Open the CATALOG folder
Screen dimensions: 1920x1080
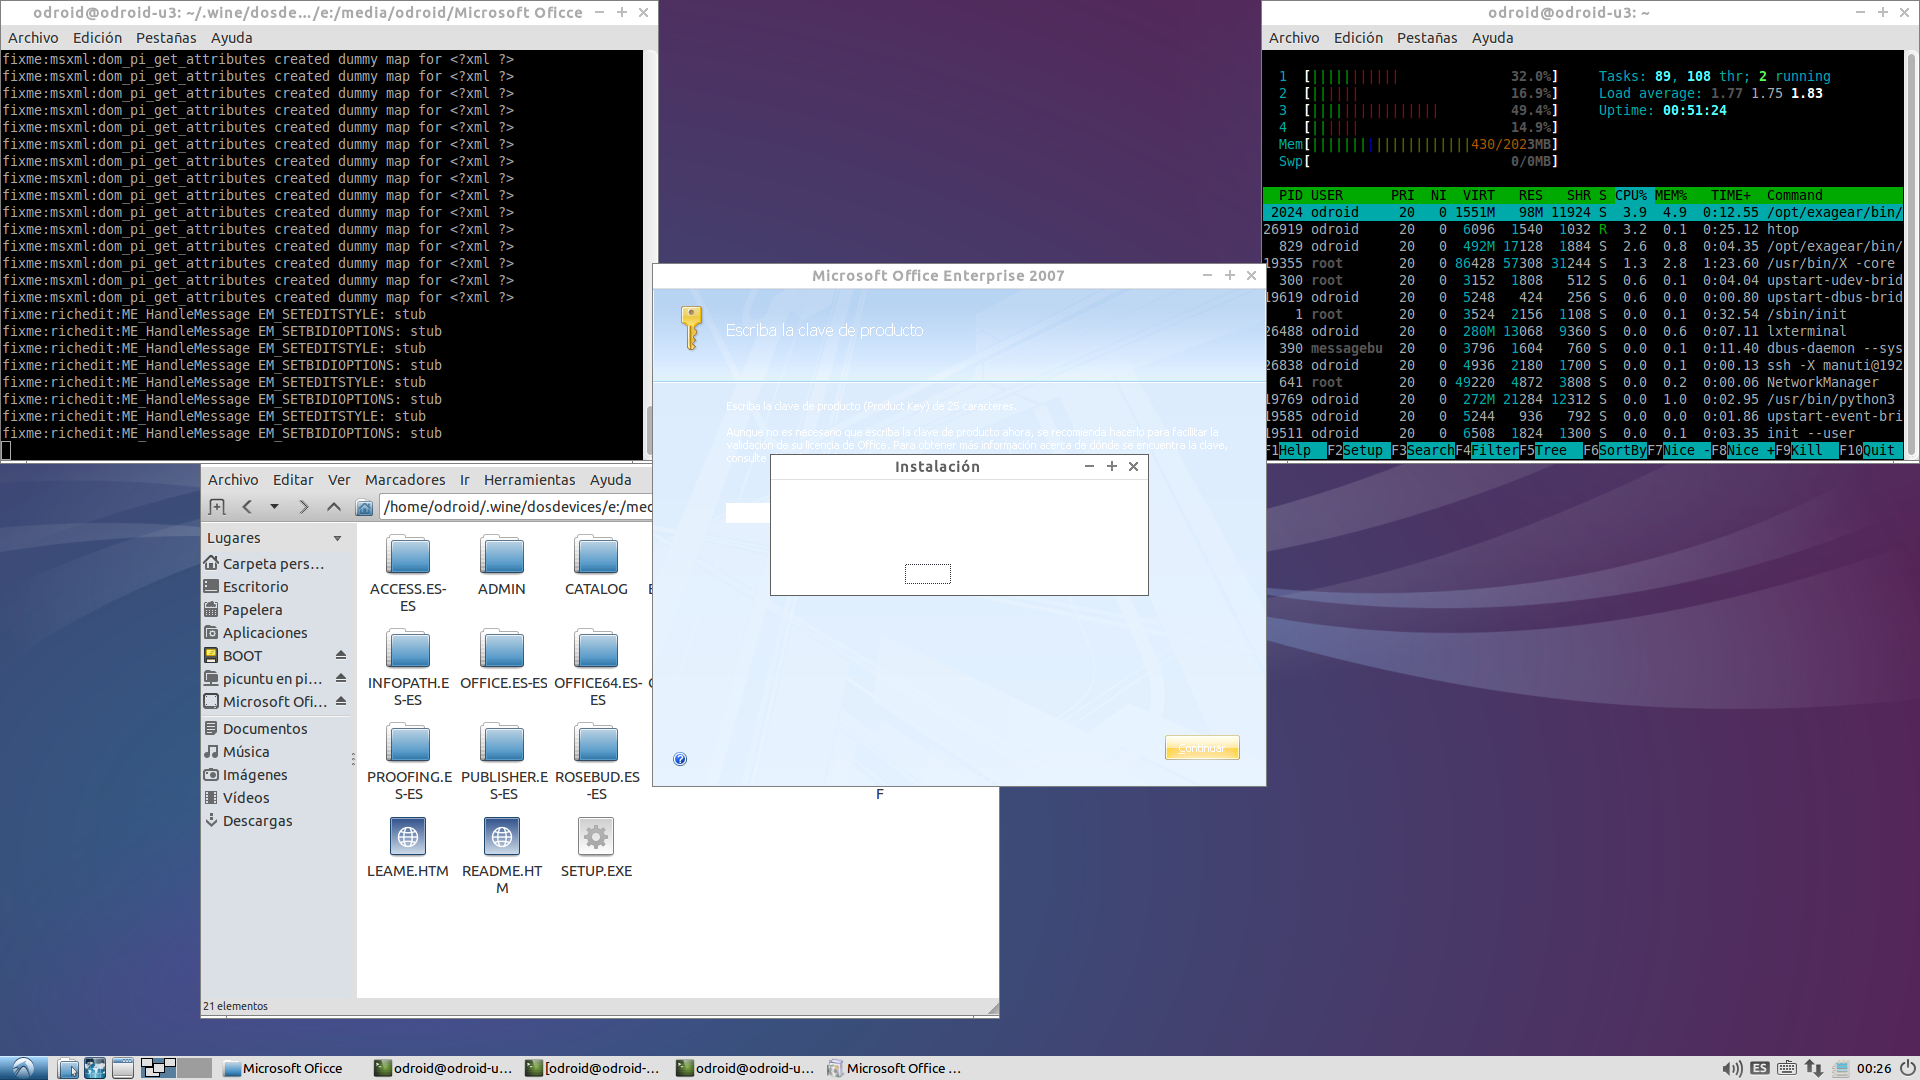(x=596, y=556)
